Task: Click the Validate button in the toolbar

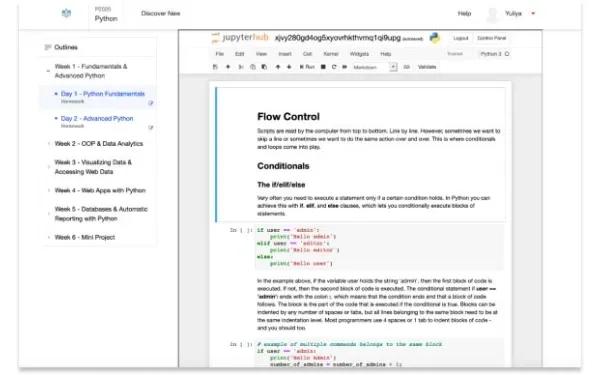Action: [427, 67]
